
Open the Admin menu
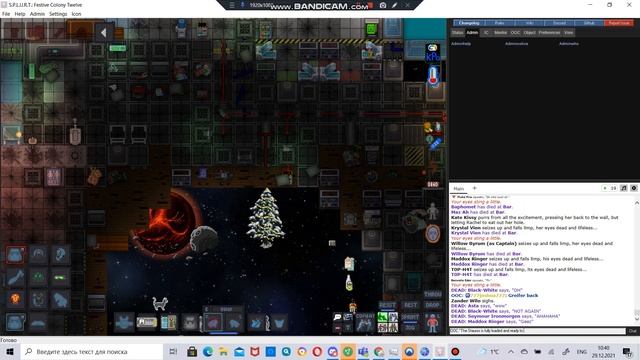tap(37, 14)
